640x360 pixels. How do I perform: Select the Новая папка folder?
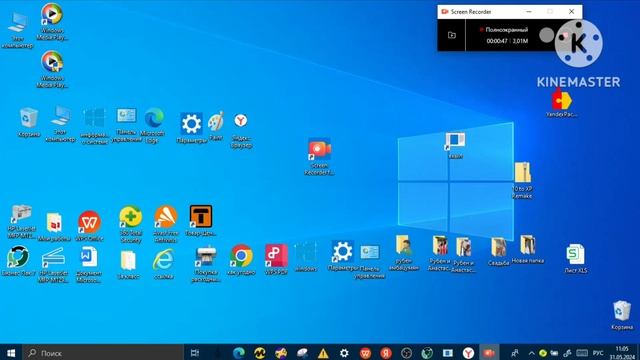click(527, 249)
